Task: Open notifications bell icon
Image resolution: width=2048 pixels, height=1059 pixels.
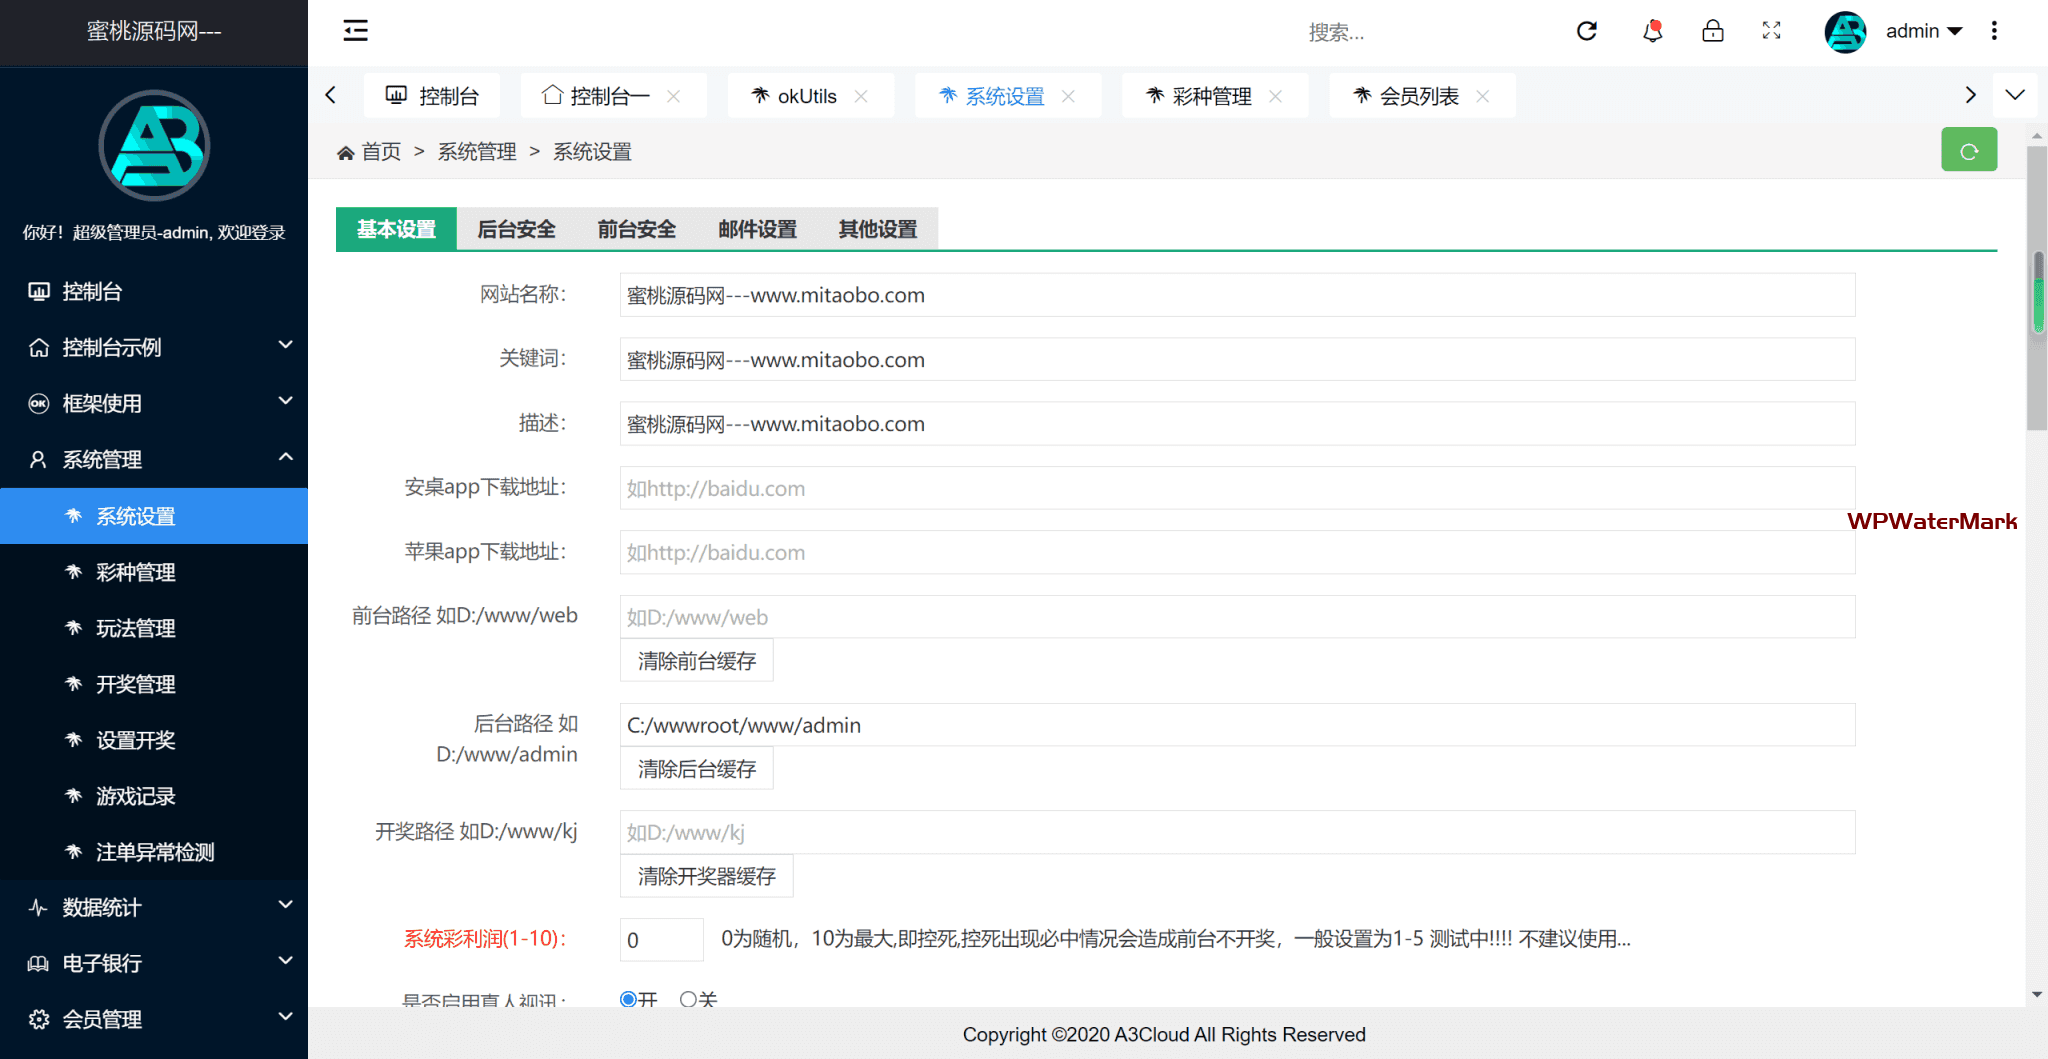Action: pyautogui.click(x=1652, y=31)
